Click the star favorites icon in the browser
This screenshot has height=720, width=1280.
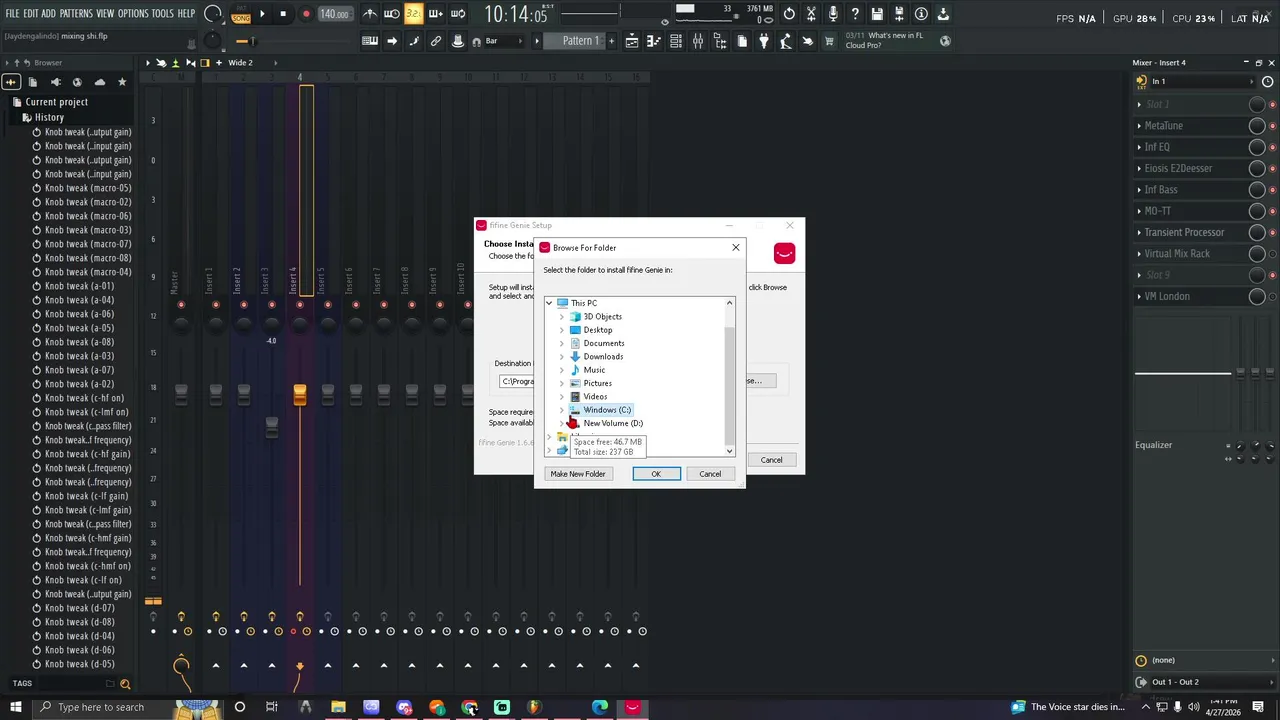click(122, 82)
